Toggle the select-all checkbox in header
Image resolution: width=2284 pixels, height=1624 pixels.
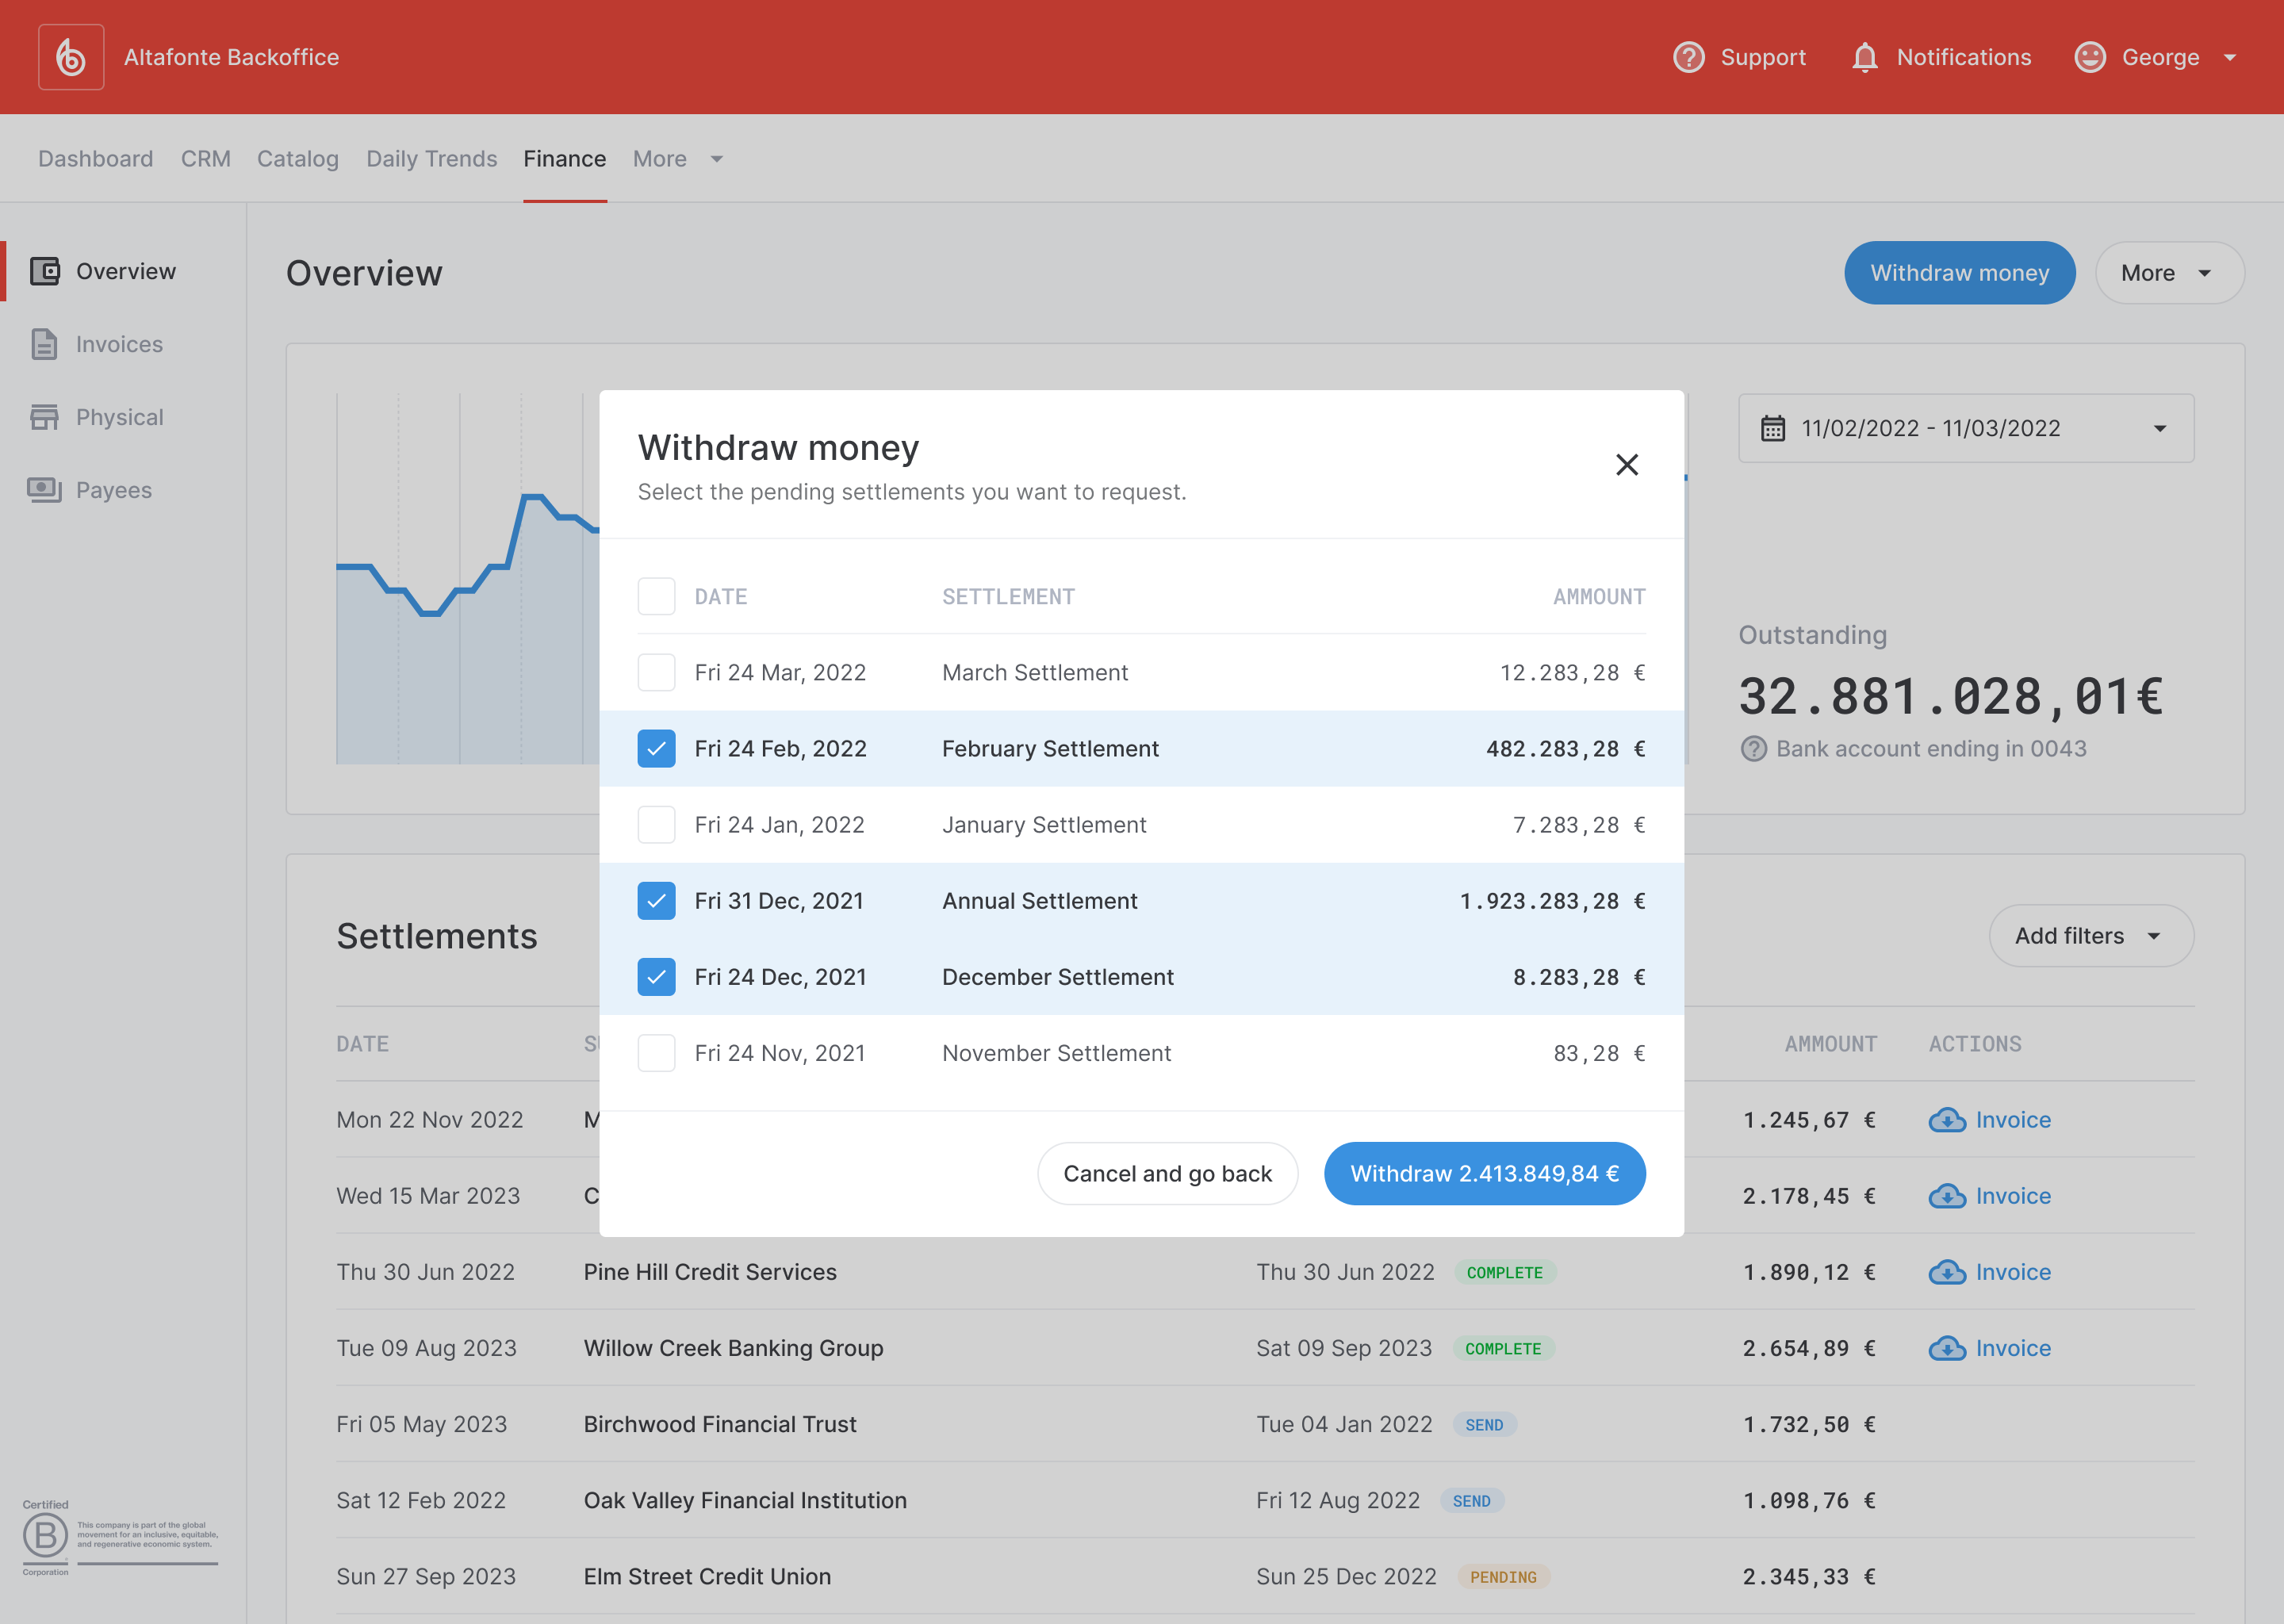click(x=656, y=596)
